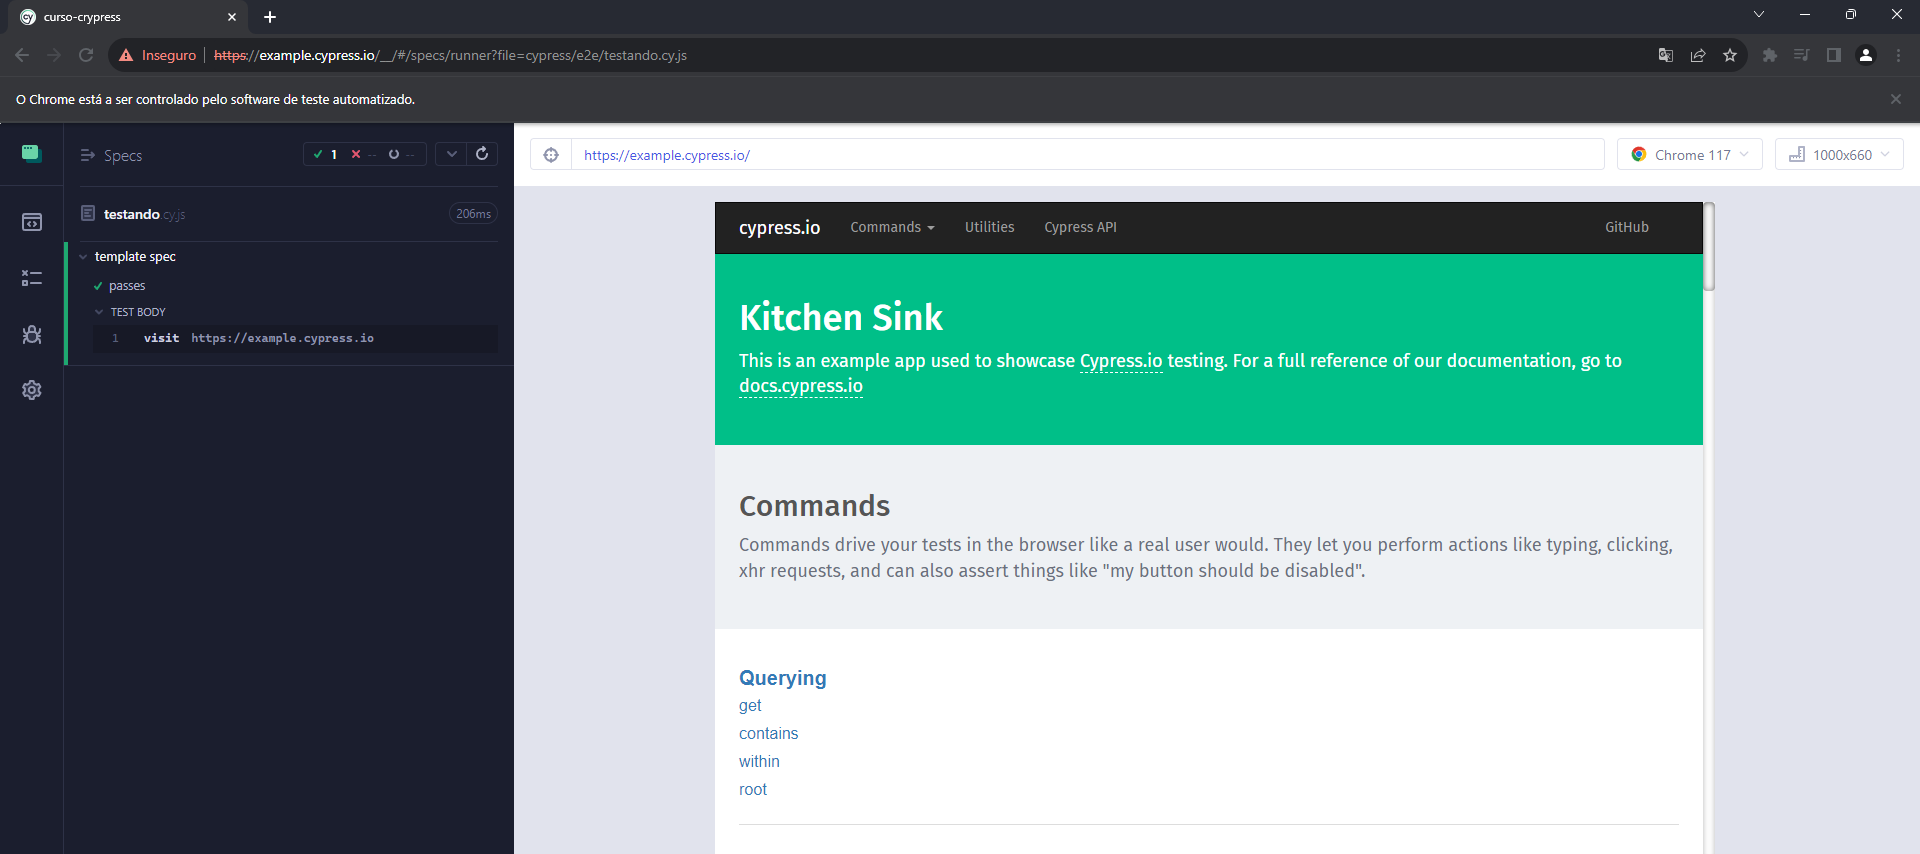Open the Settings gear in sidebar

(x=32, y=390)
